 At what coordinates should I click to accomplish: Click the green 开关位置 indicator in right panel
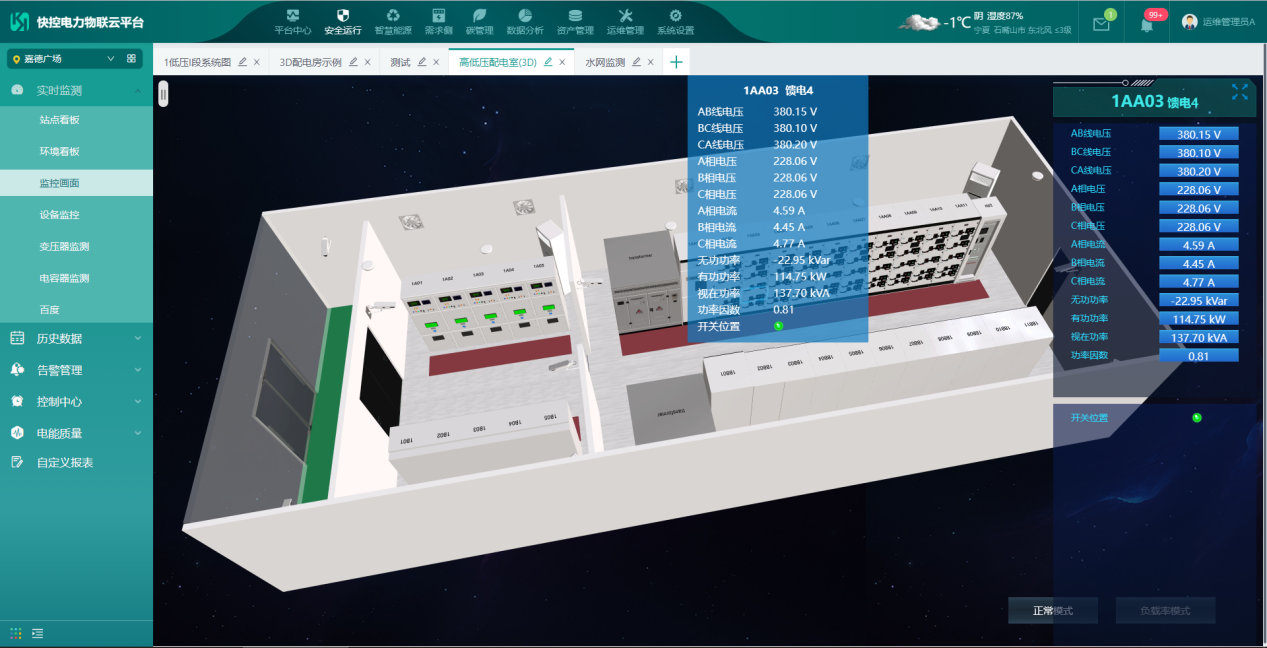click(x=1197, y=418)
